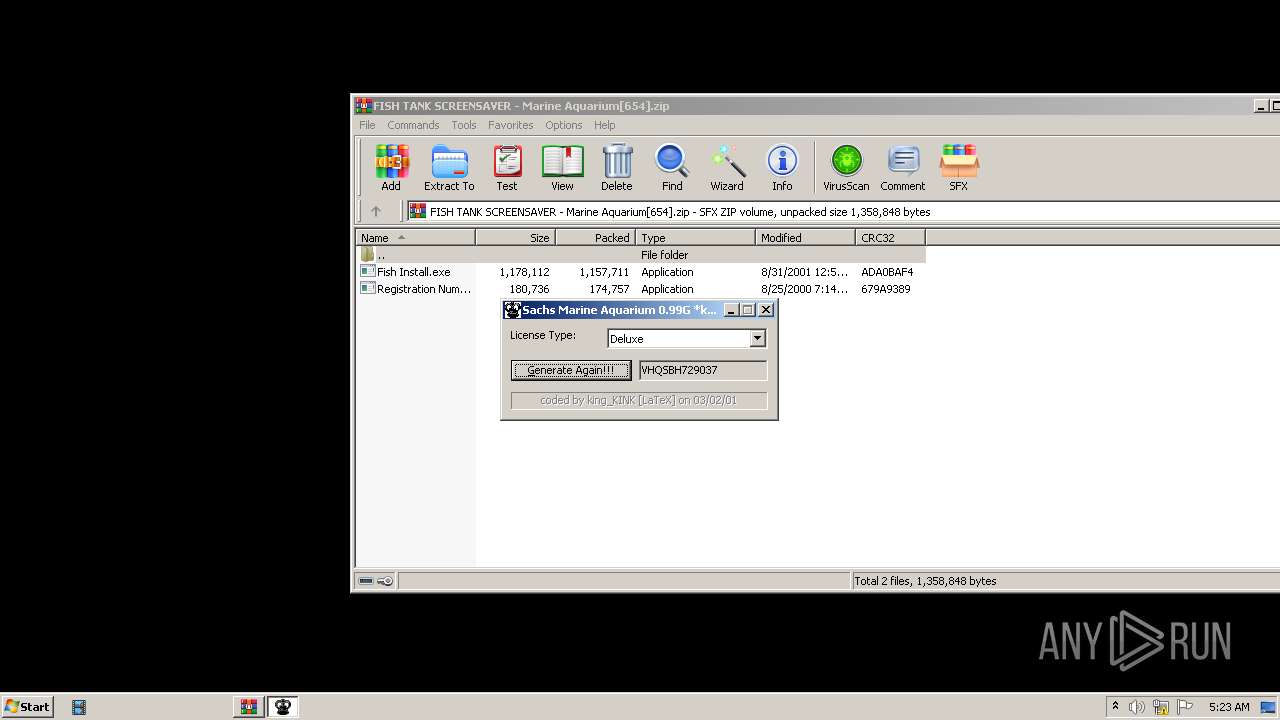1280x720 pixels.
Task: Open the Commands menu
Action: coord(413,125)
